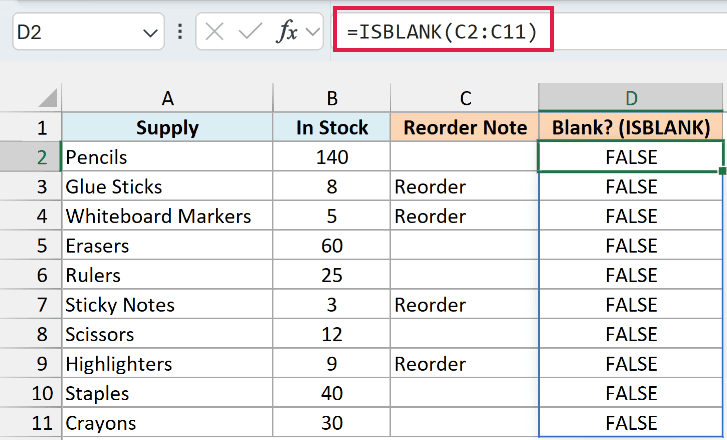The height and width of the screenshot is (440, 727).
Task: Click the Reorder Note header cell
Action: (465, 128)
